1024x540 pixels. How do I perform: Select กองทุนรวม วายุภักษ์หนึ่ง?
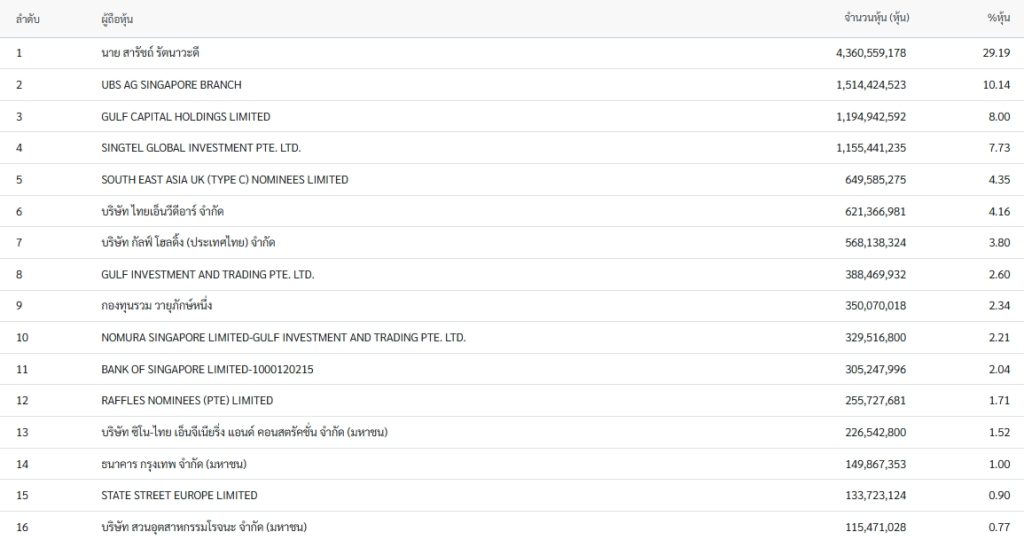[x=157, y=306]
